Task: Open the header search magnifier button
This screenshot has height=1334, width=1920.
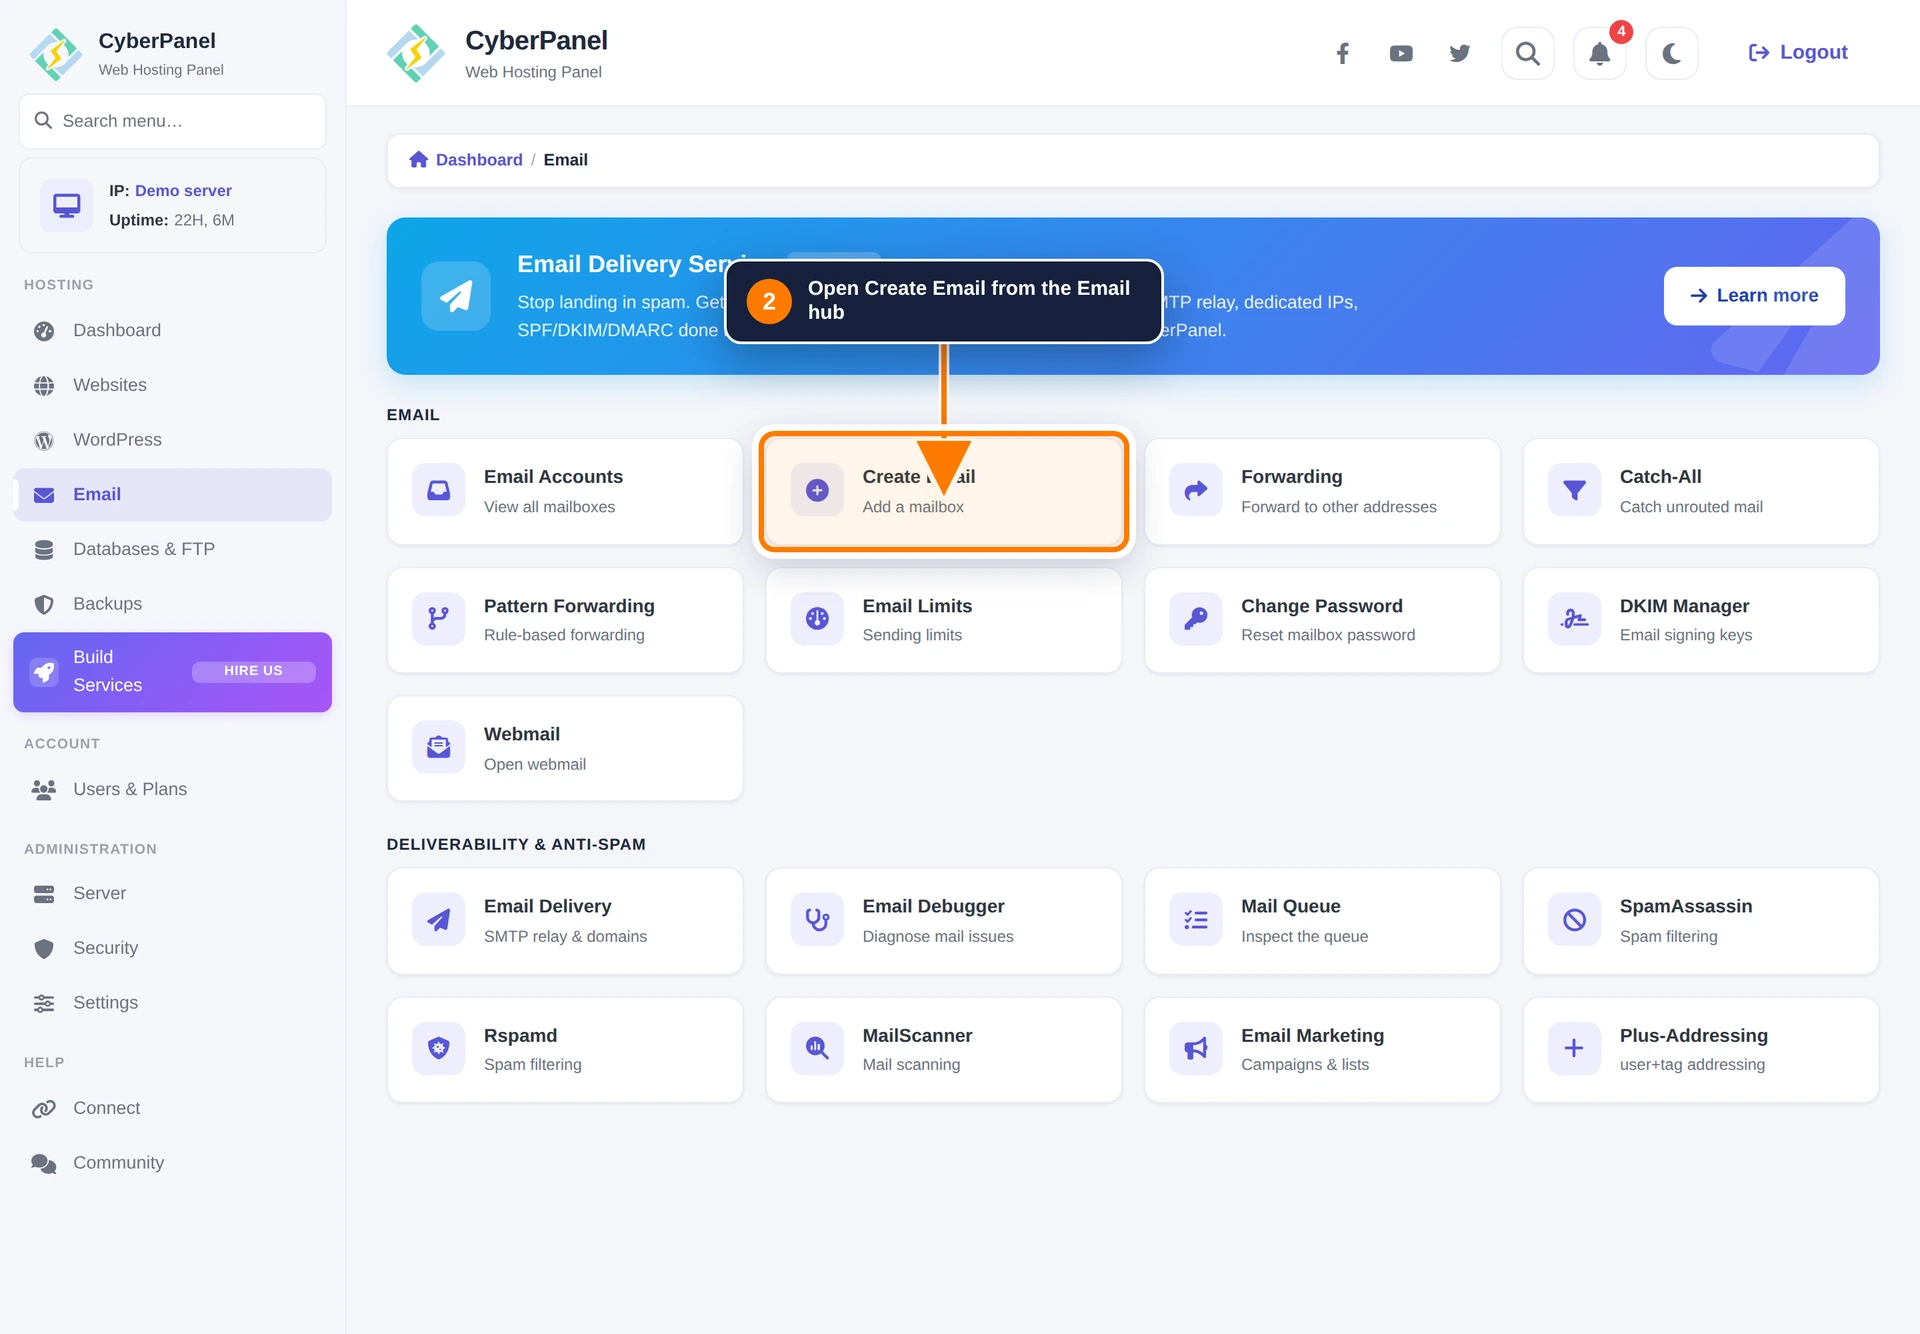Action: [x=1527, y=53]
